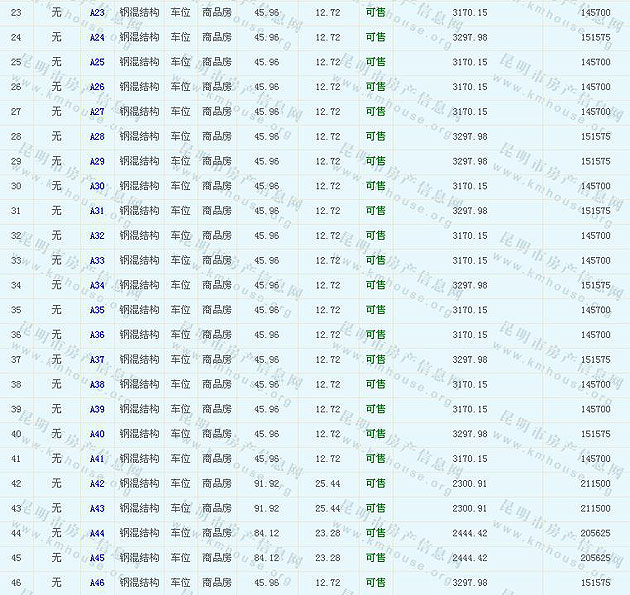
Task: Click the 91.92 area cell in row 43
Action: [267, 508]
